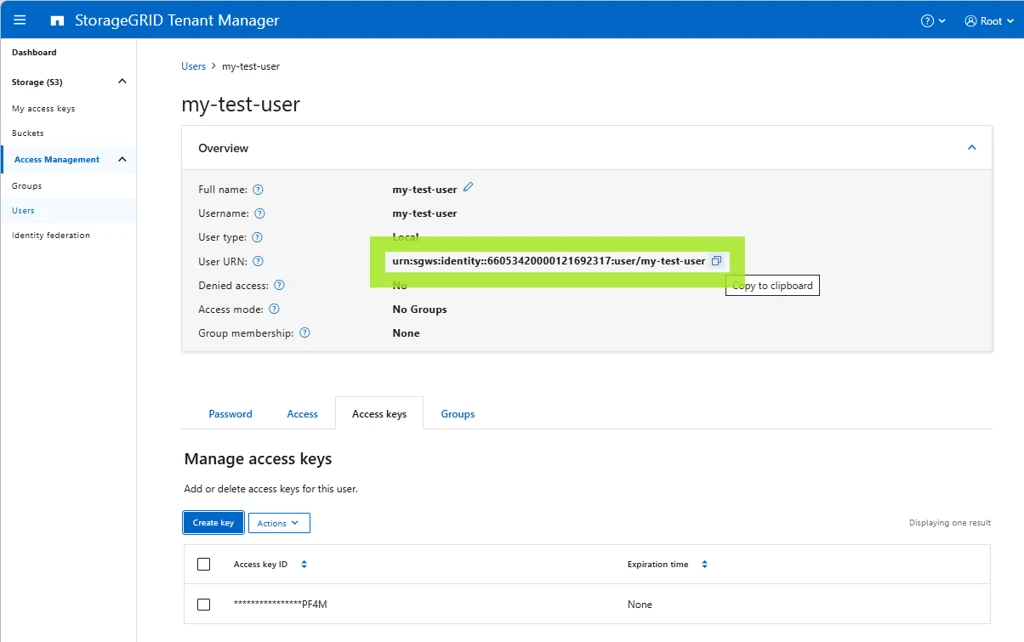Viewport: 1024px width, 642px height.
Task: Open the hamburger navigation menu
Action: 20,20
